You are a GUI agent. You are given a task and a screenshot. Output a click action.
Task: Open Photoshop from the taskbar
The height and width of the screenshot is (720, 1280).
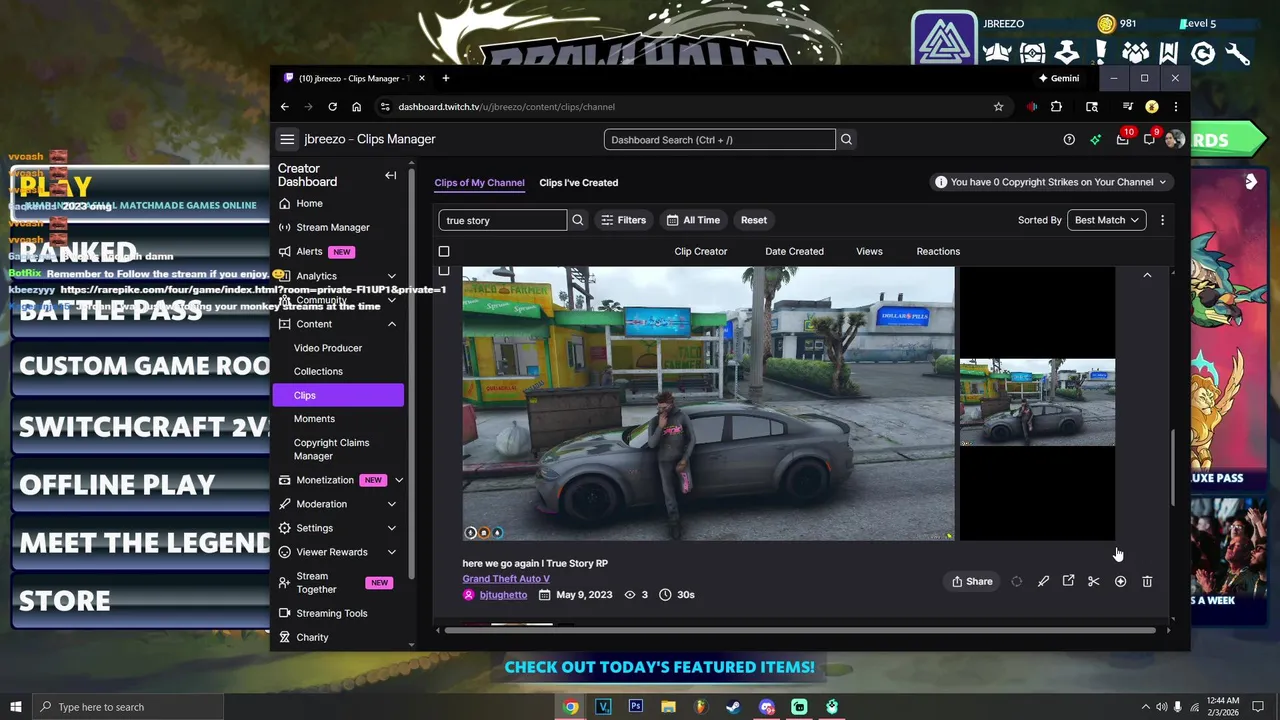coord(635,707)
